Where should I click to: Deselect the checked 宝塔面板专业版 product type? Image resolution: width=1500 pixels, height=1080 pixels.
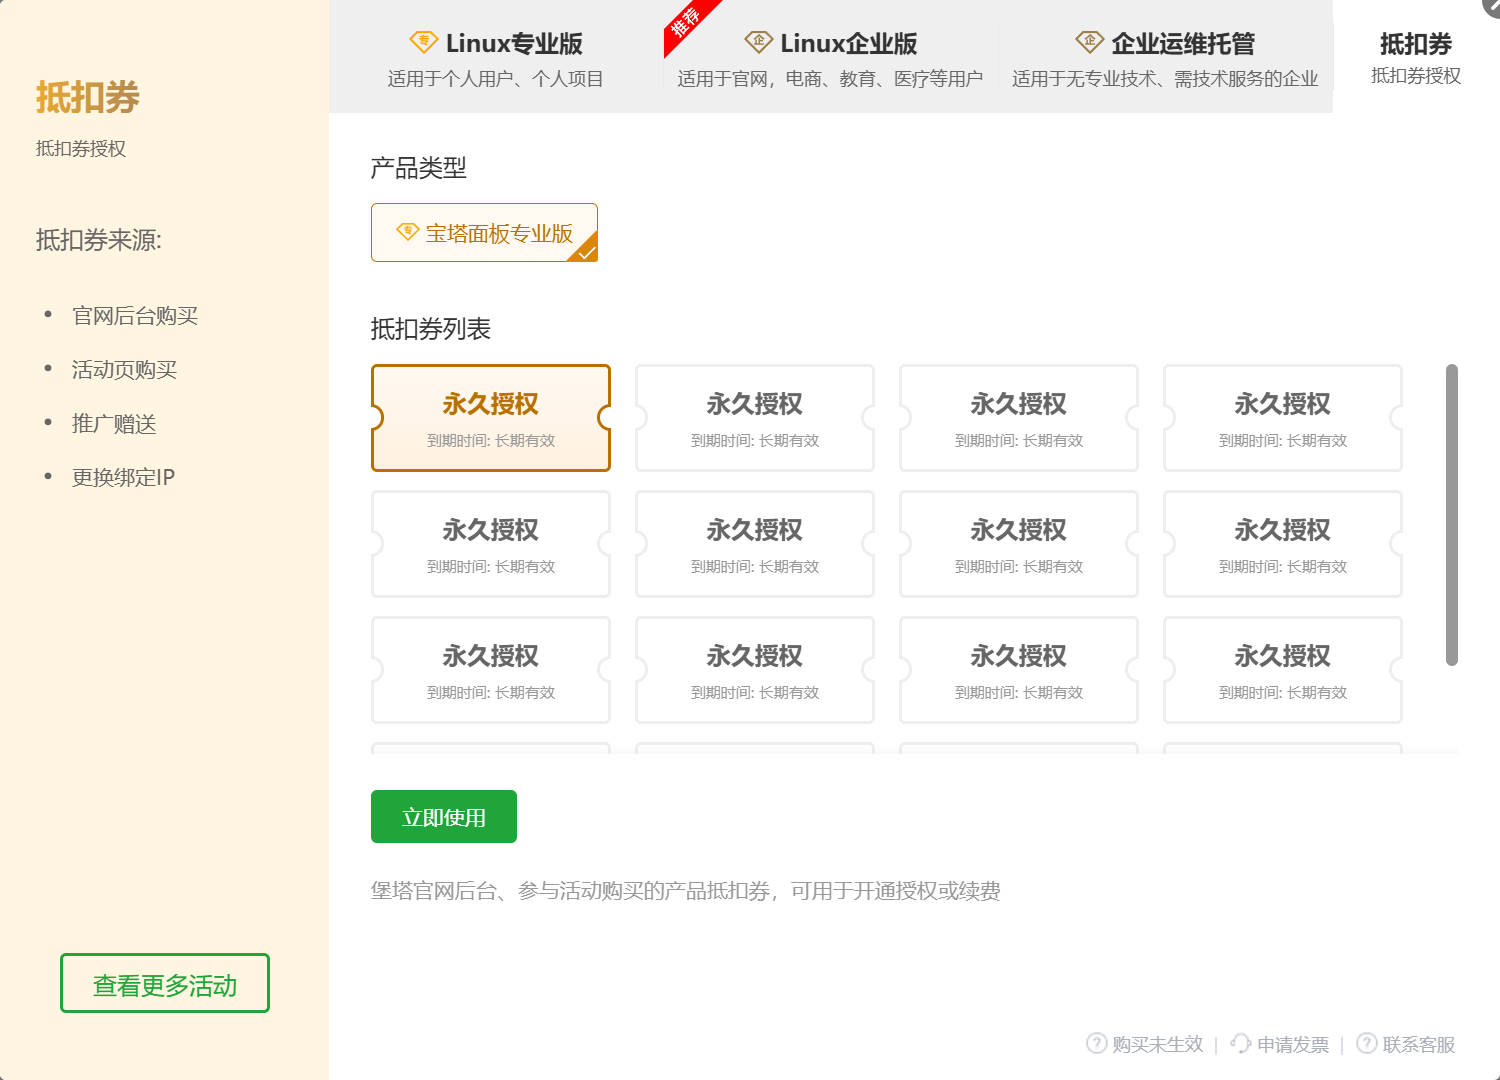coord(484,232)
